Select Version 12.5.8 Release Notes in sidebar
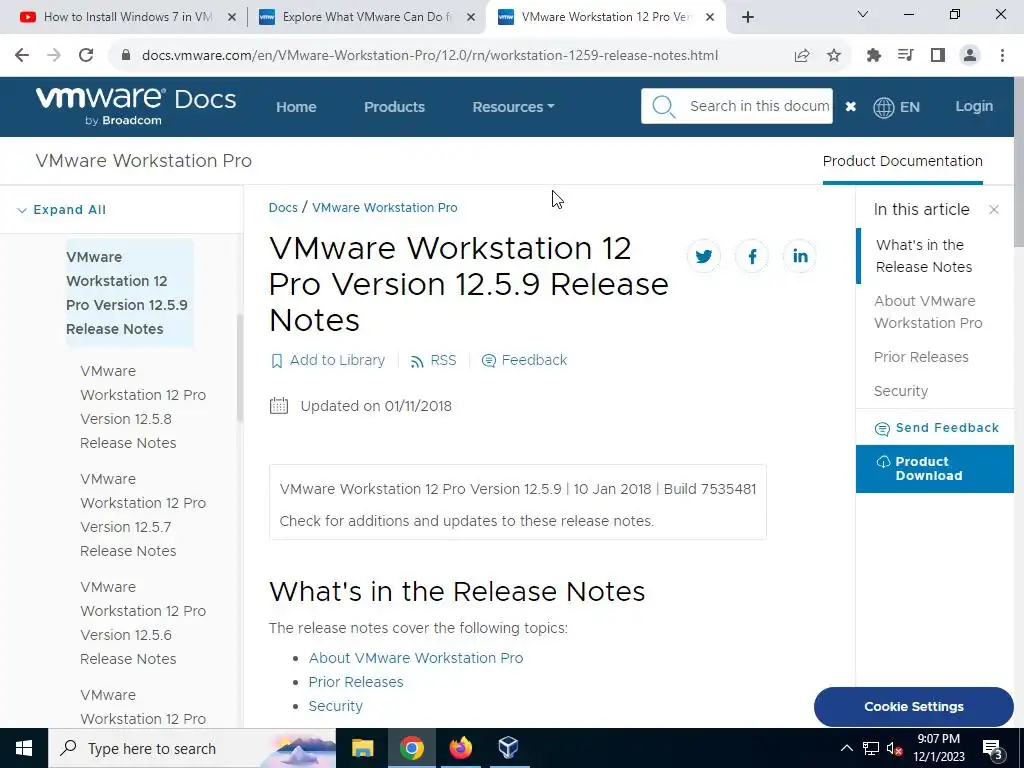Image resolution: width=1024 pixels, height=768 pixels. [x=143, y=407]
